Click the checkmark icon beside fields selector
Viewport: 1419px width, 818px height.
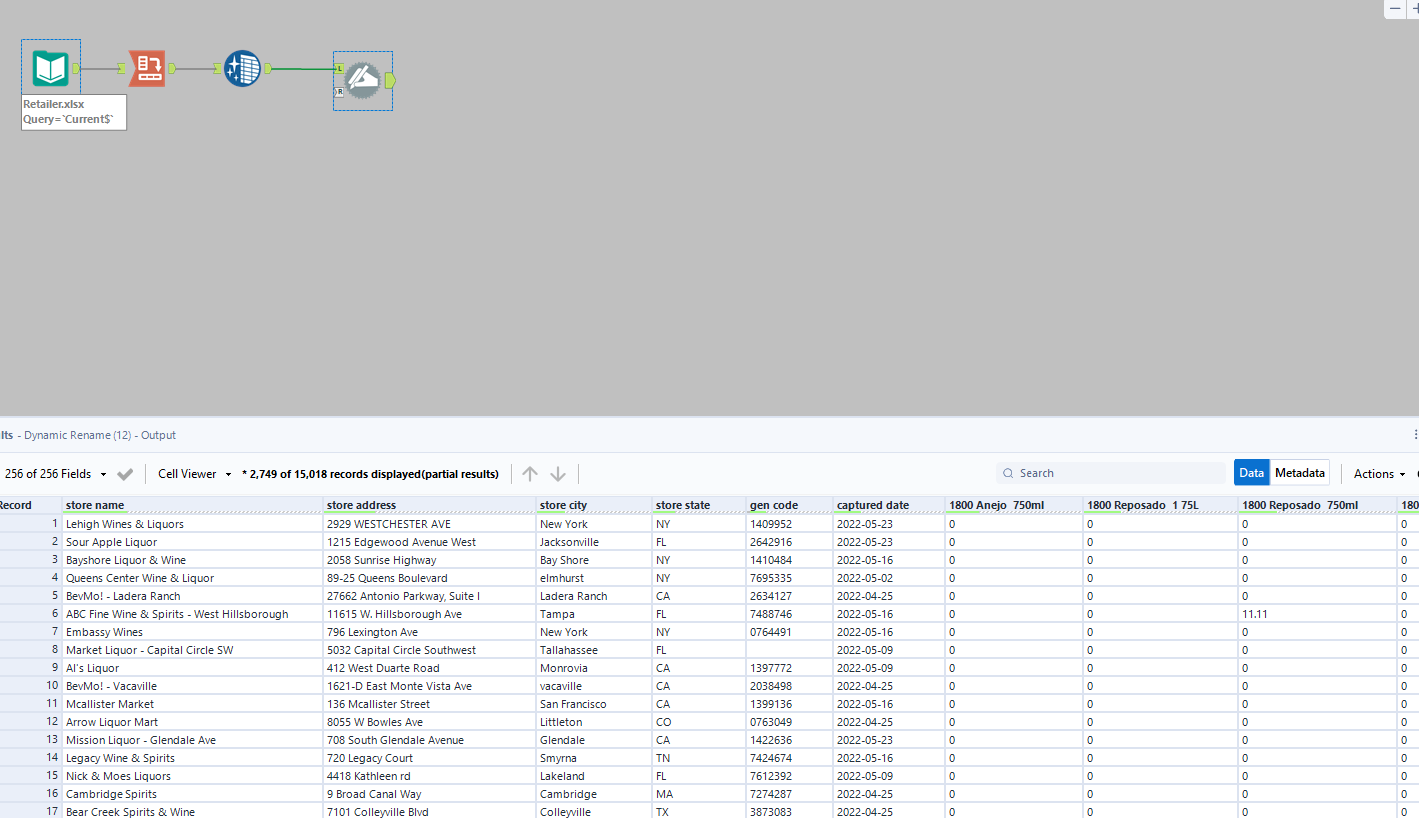coord(125,474)
